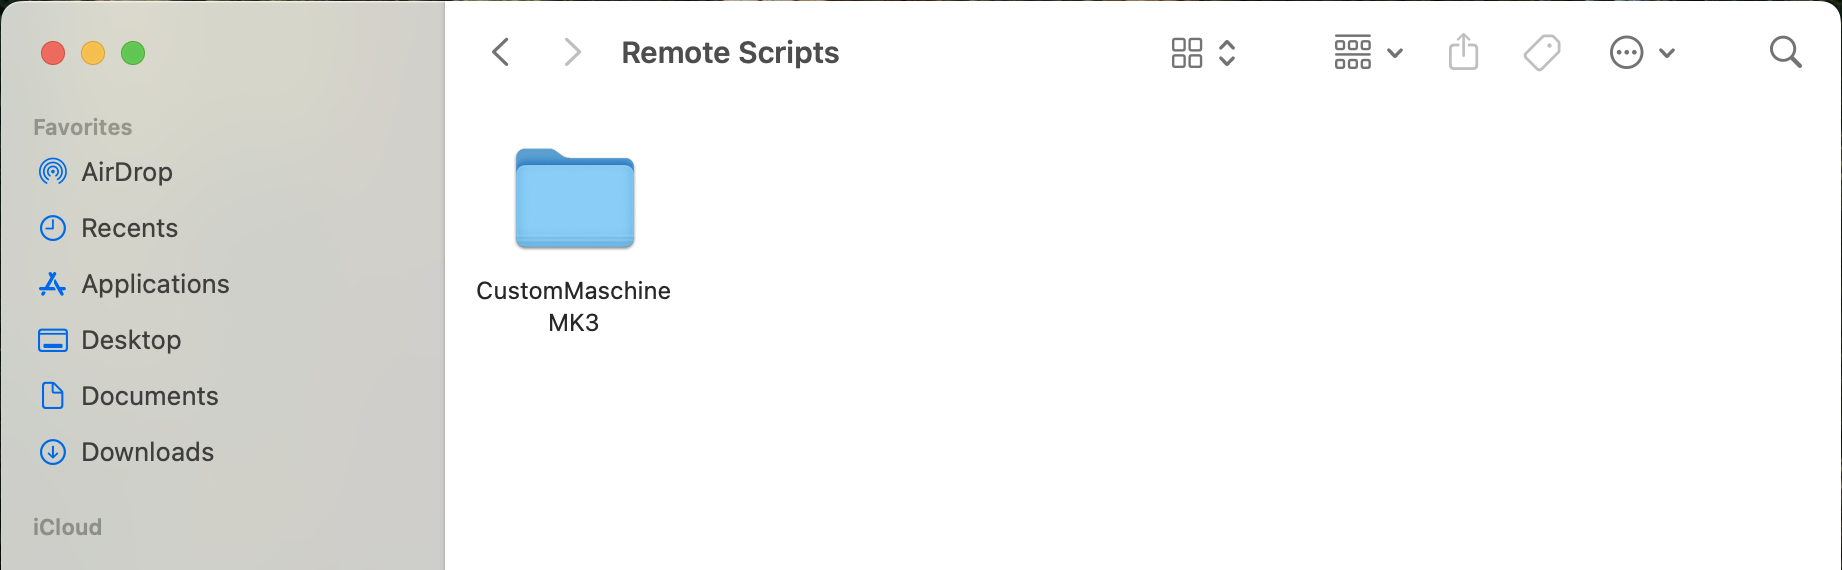Click the Edit Tags icon
Image resolution: width=1842 pixels, height=570 pixels.
tap(1542, 52)
